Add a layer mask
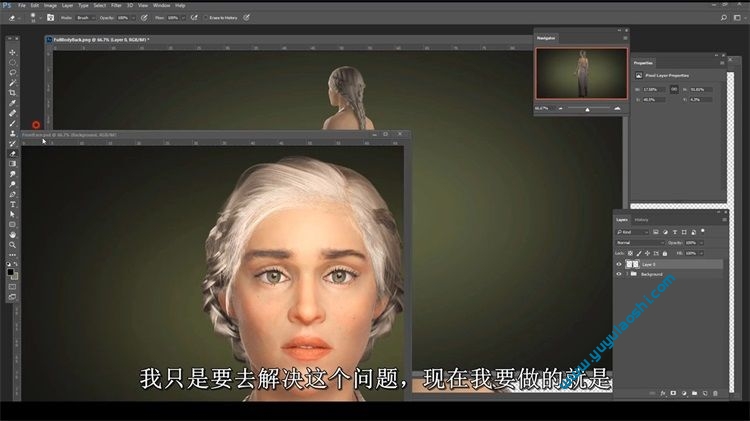750x421 pixels. [673, 393]
